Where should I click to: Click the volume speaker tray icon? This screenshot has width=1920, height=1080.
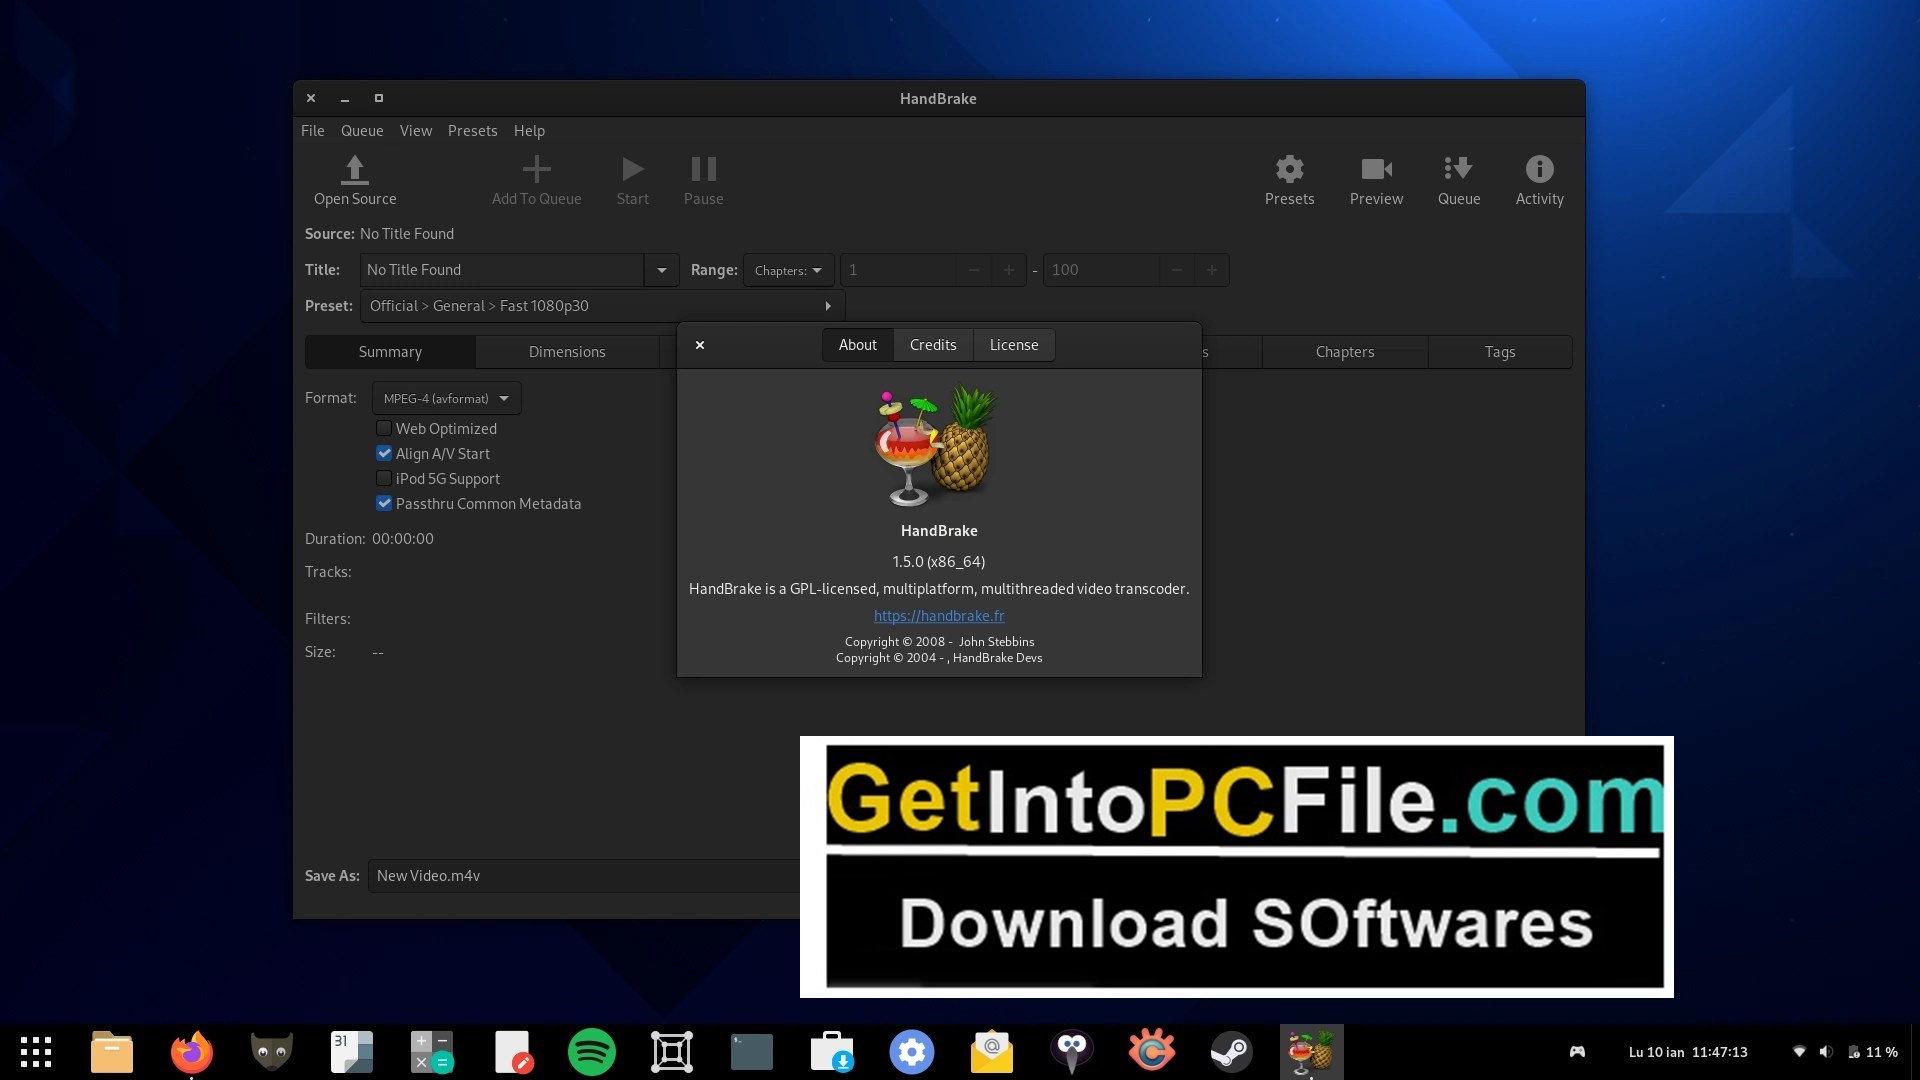[x=1826, y=1052]
